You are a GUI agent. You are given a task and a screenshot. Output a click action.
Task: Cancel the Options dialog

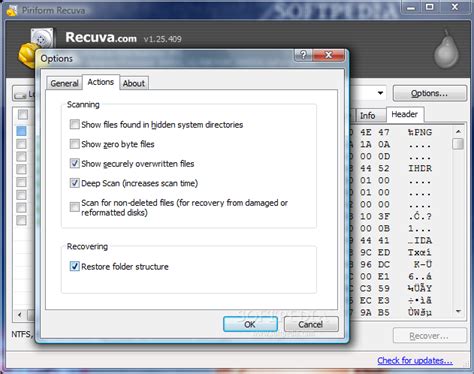[x=311, y=324]
